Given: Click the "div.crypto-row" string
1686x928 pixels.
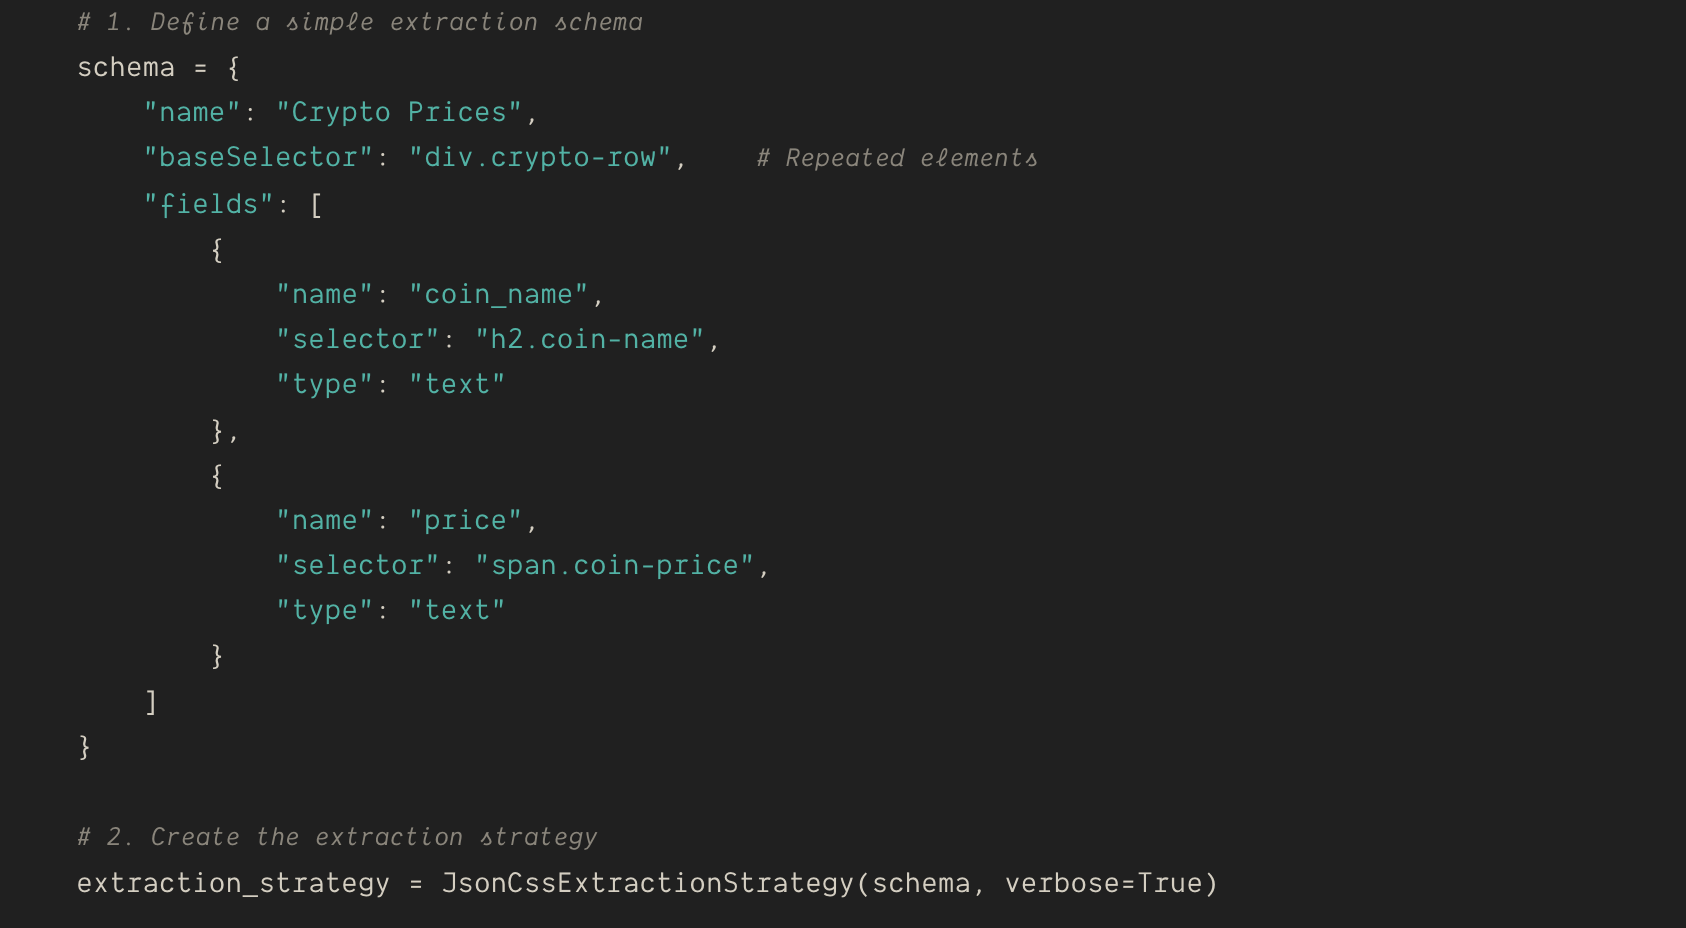Looking at the screenshot, I should pyautogui.click(x=540, y=157).
